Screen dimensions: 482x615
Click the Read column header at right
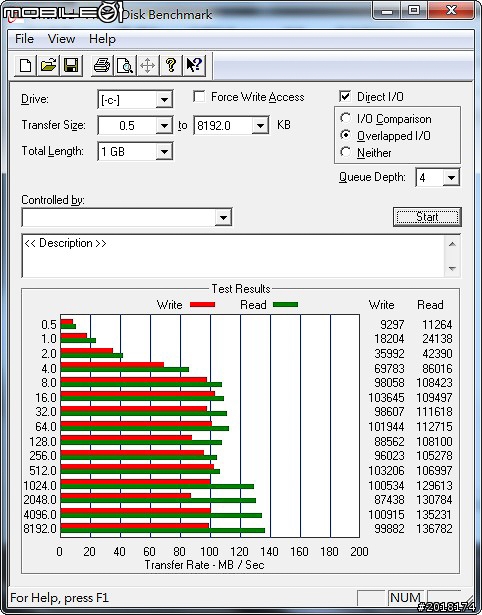[x=430, y=305]
